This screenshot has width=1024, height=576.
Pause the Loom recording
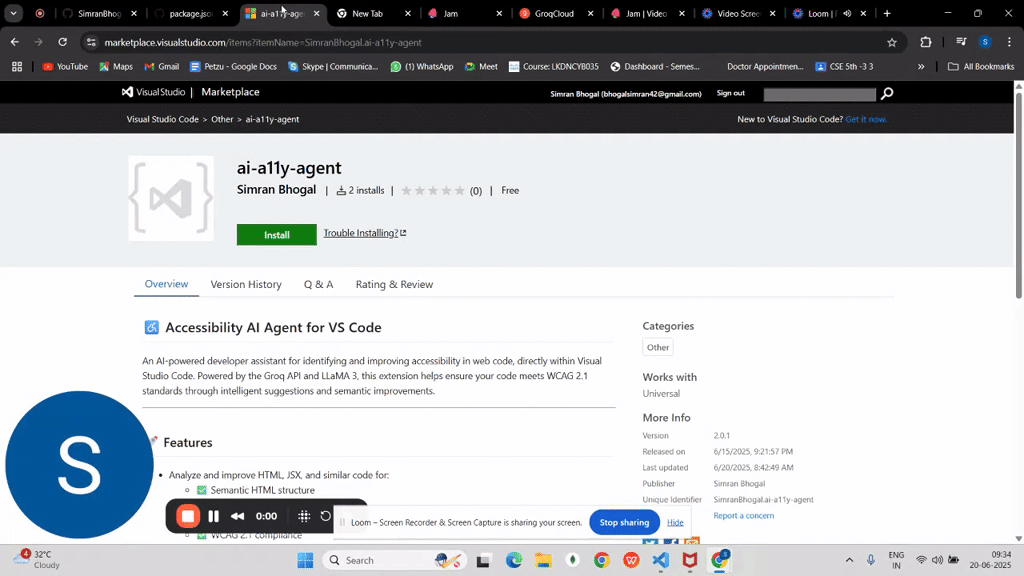[214, 516]
